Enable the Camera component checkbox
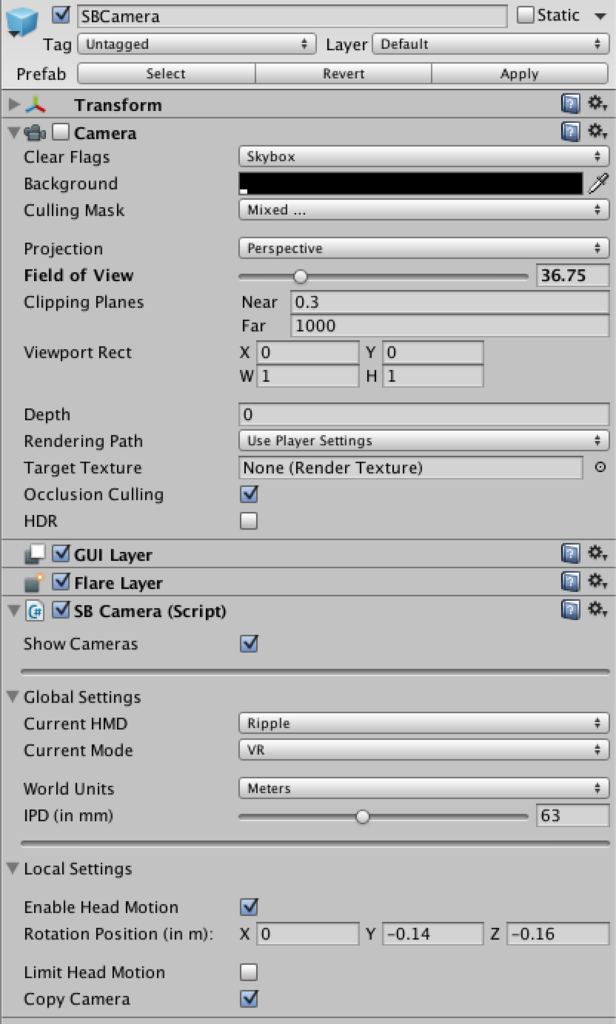616x1024 pixels. 61,133
